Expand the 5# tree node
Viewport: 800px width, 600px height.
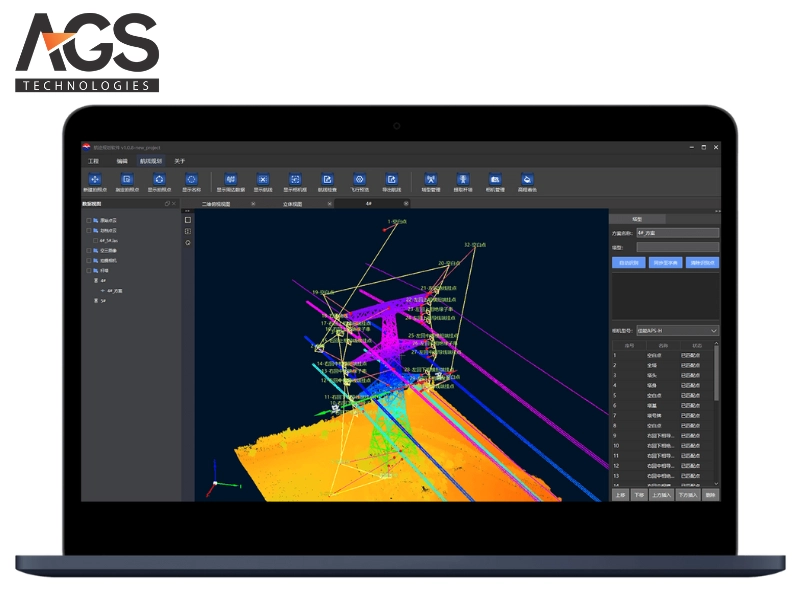coord(95,300)
